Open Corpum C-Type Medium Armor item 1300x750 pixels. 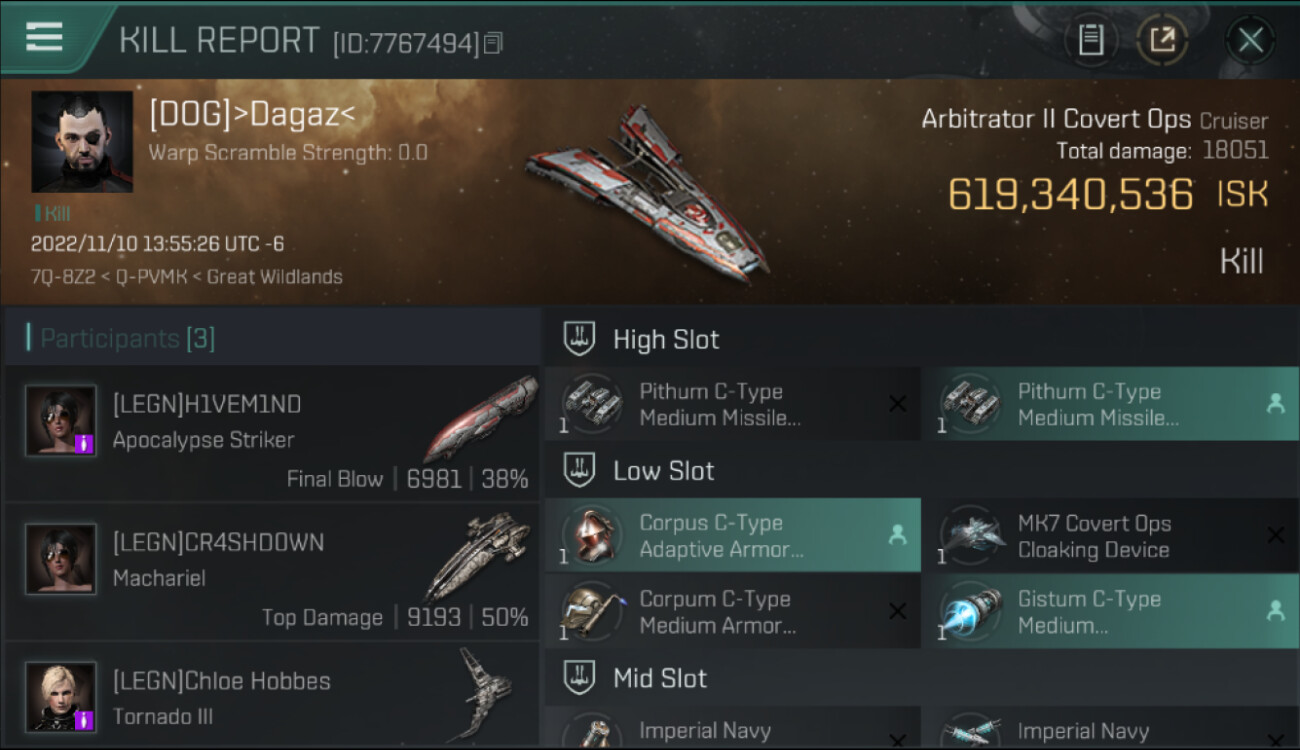(733, 611)
